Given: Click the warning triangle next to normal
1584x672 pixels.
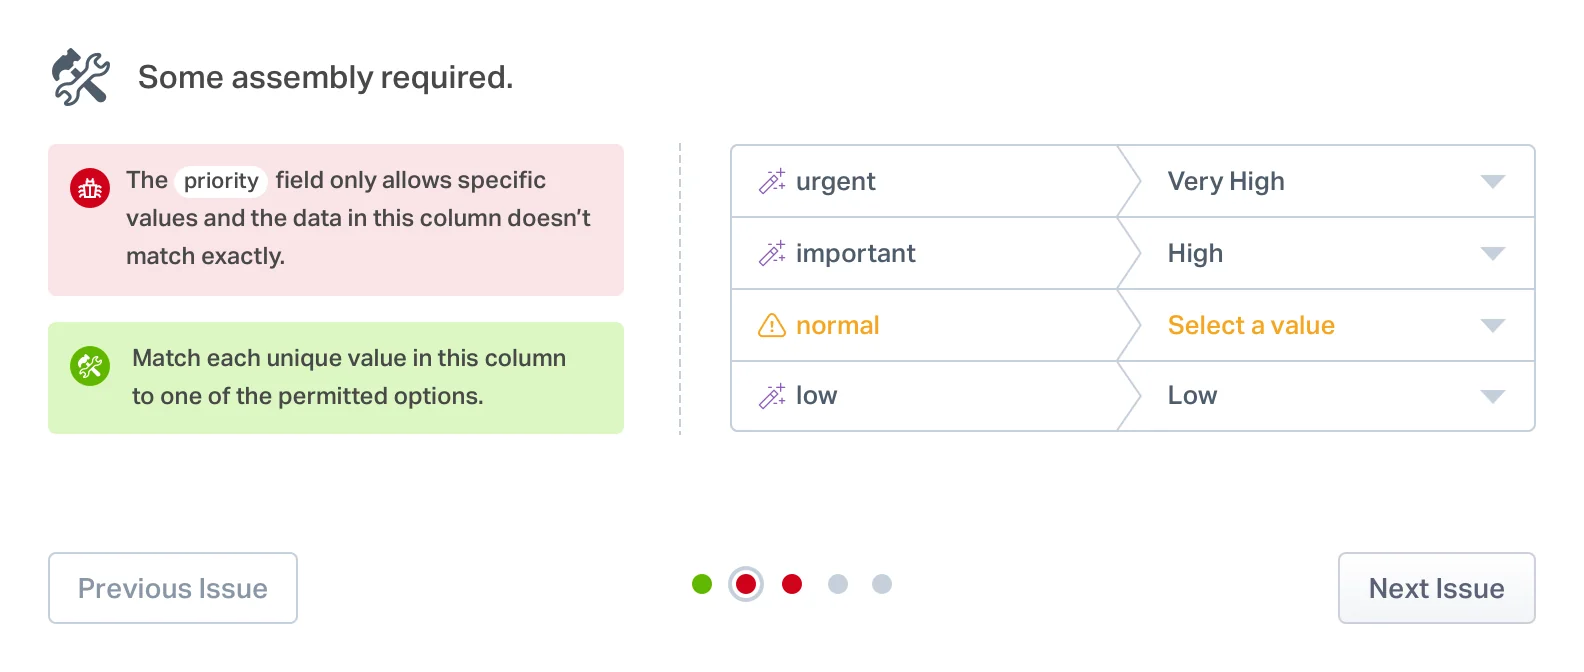Looking at the screenshot, I should 771,325.
